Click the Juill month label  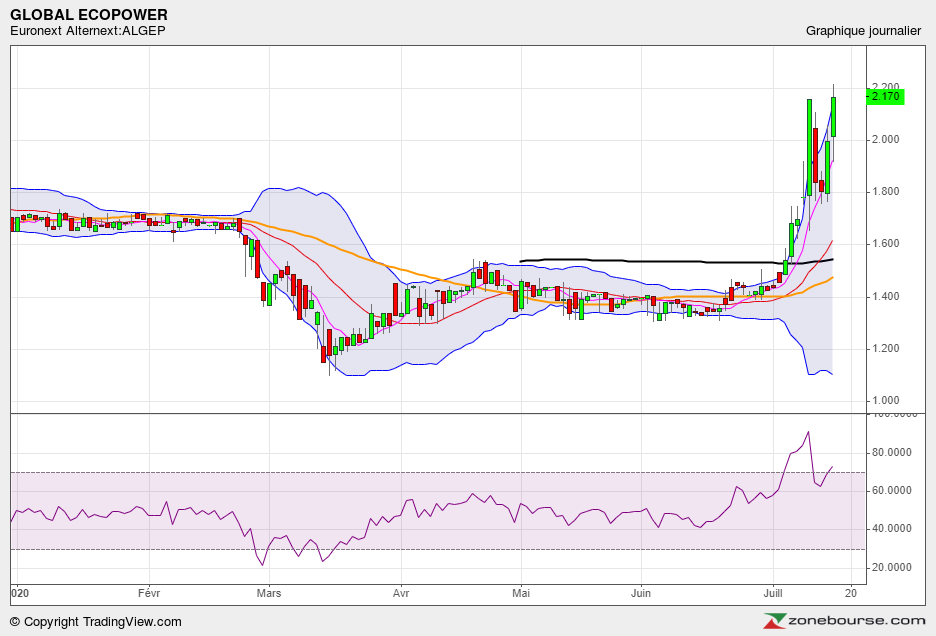[773, 593]
